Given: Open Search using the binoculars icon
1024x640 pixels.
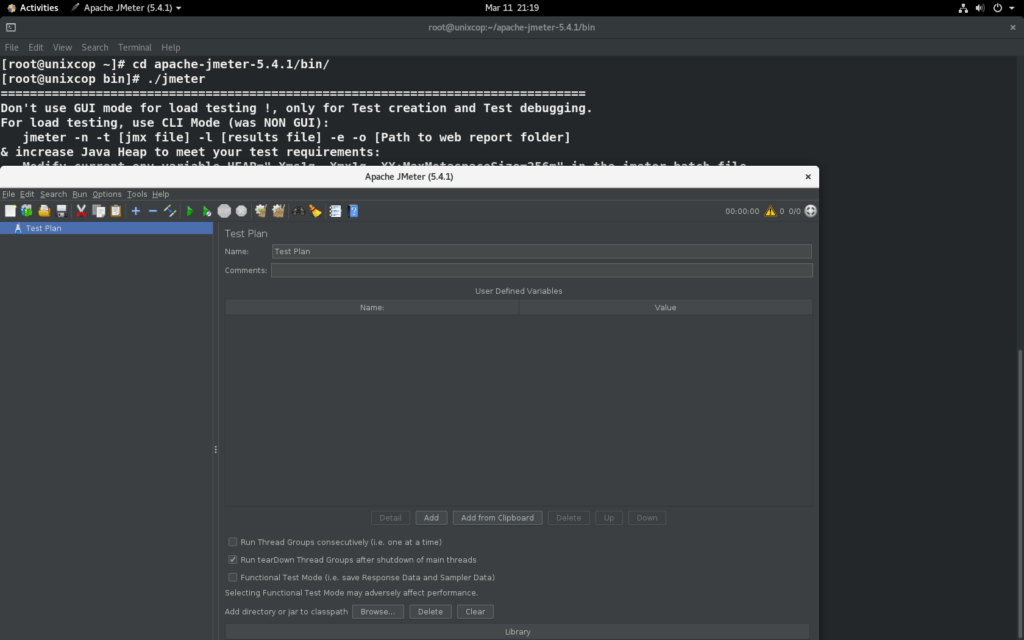Looking at the screenshot, I should [298, 211].
